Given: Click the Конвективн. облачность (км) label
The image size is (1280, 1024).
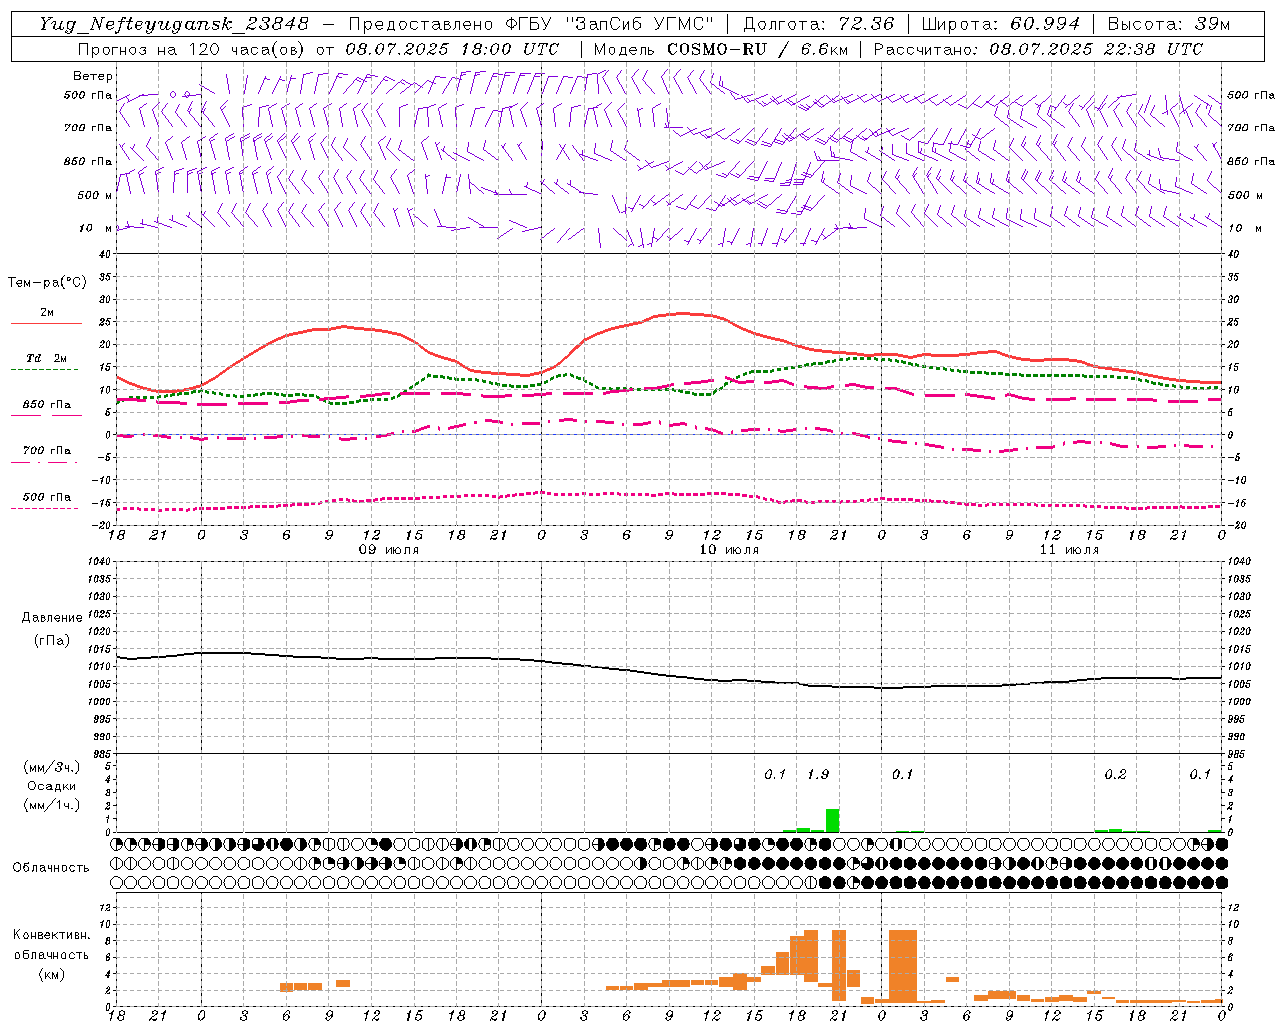Looking at the screenshot, I should point(51,954).
